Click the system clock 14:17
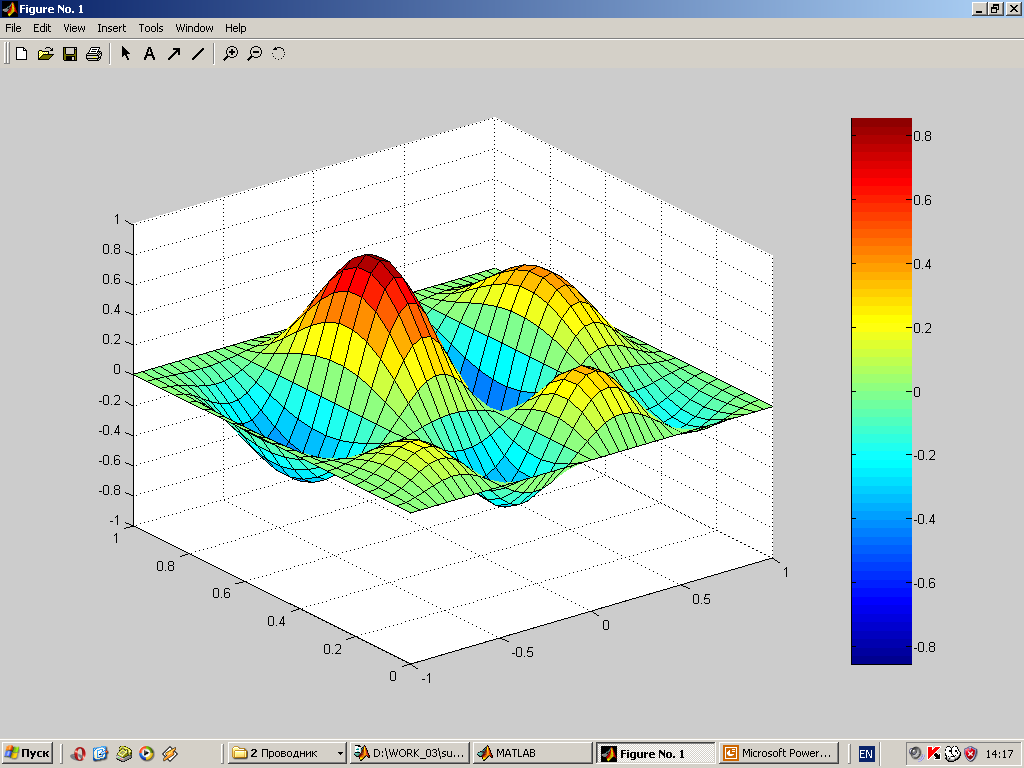Screen dimensions: 1024x768 click(x=999, y=754)
